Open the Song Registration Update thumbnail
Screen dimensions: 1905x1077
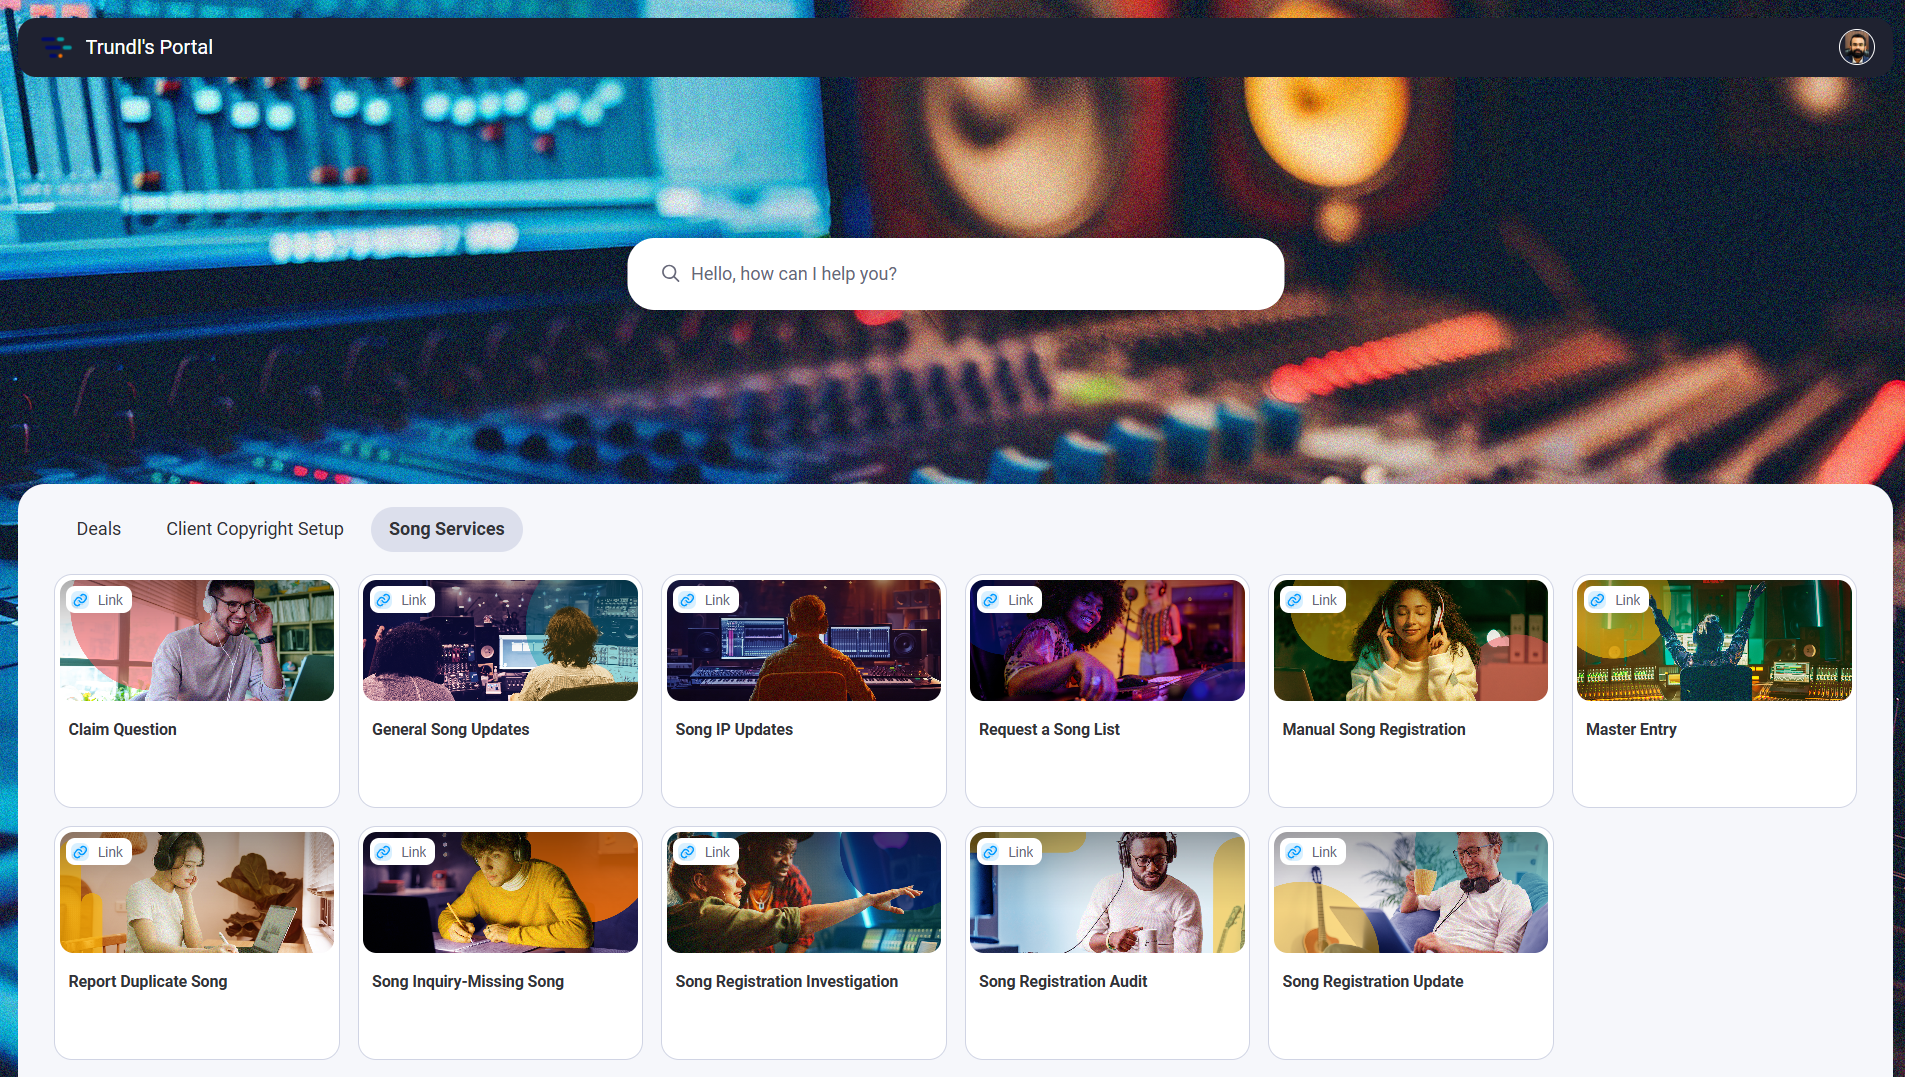(x=1411, y=892)
